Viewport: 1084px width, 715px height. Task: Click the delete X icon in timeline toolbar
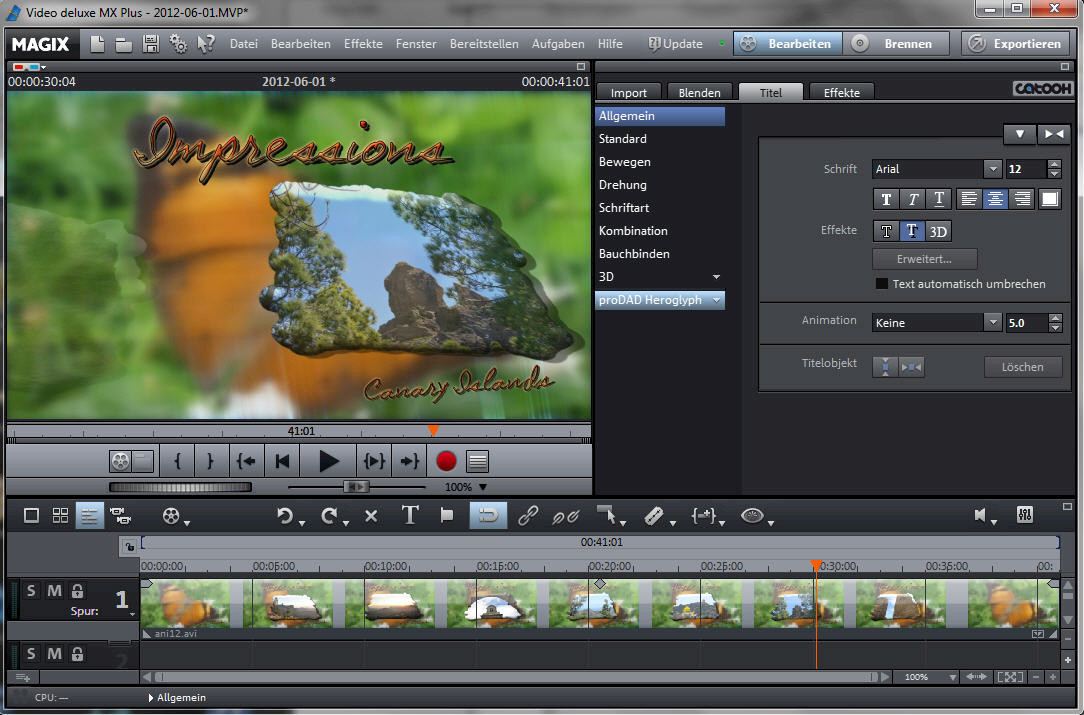coord(371,515)
